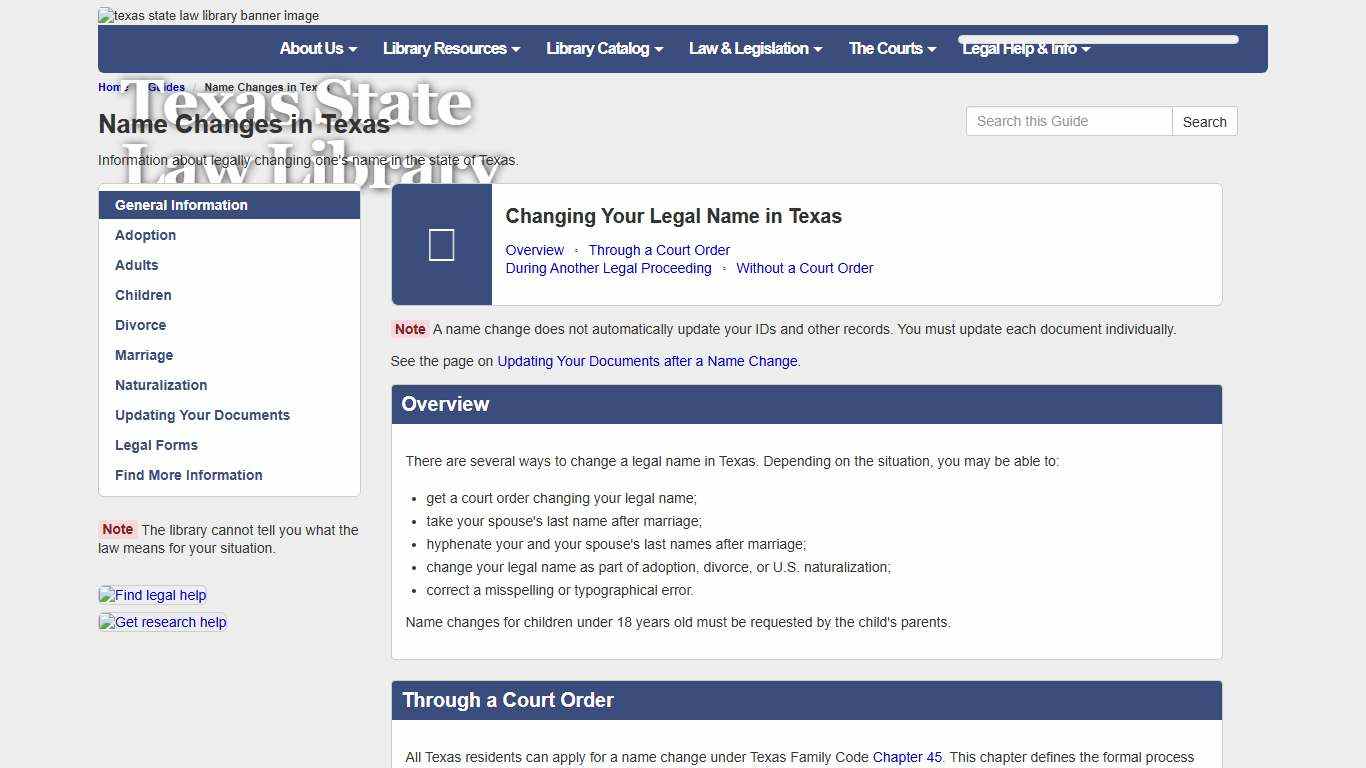Open the Legal Forms sidebar section

click(x=156, y=445)
